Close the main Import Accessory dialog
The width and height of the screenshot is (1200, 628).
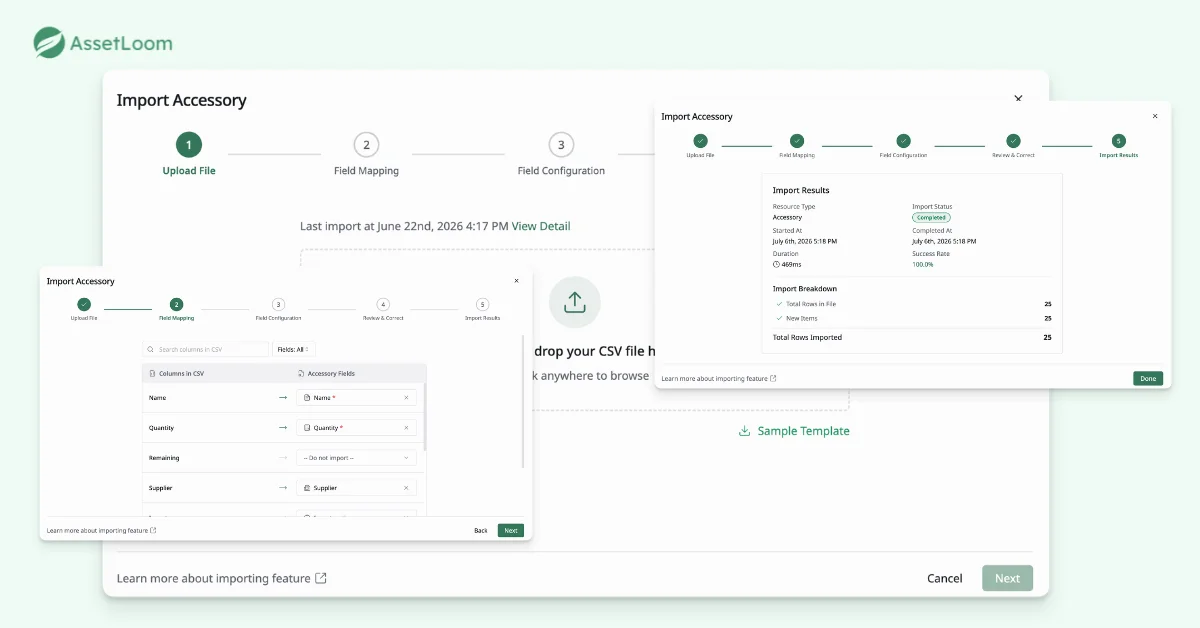coord(1018,98)
